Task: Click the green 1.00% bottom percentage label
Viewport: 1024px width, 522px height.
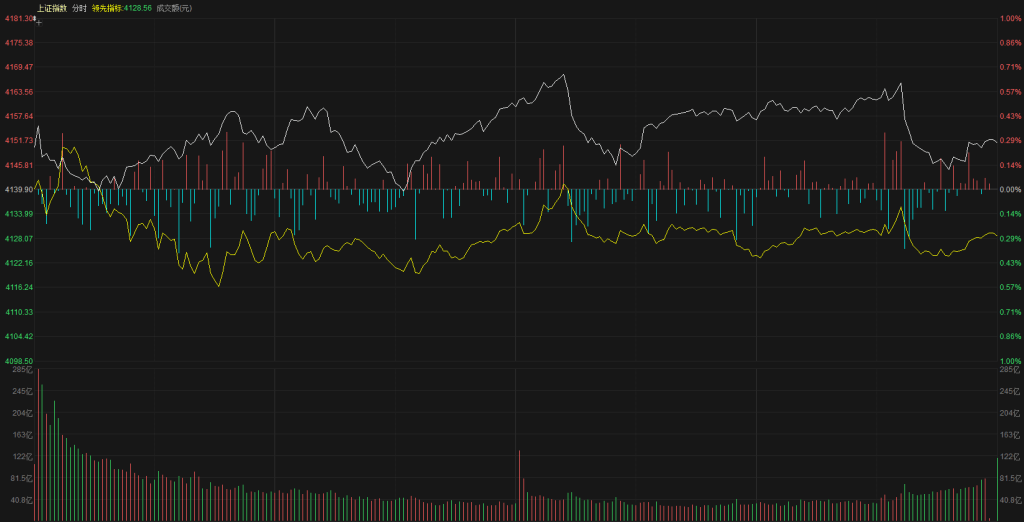Action: click(x=1009, y=361)
